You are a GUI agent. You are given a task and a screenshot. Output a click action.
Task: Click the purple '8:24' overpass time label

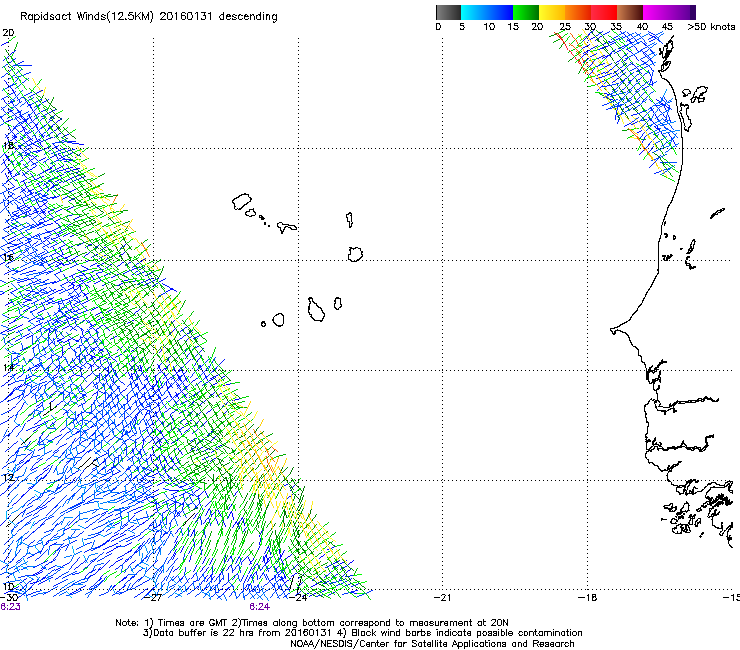[x=260, y=607]
